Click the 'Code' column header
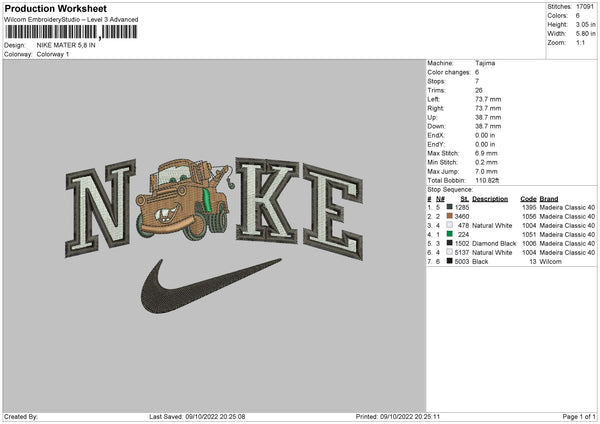Image resolution: width=600 pixels, height=424 pixels. tap(528, 199)
